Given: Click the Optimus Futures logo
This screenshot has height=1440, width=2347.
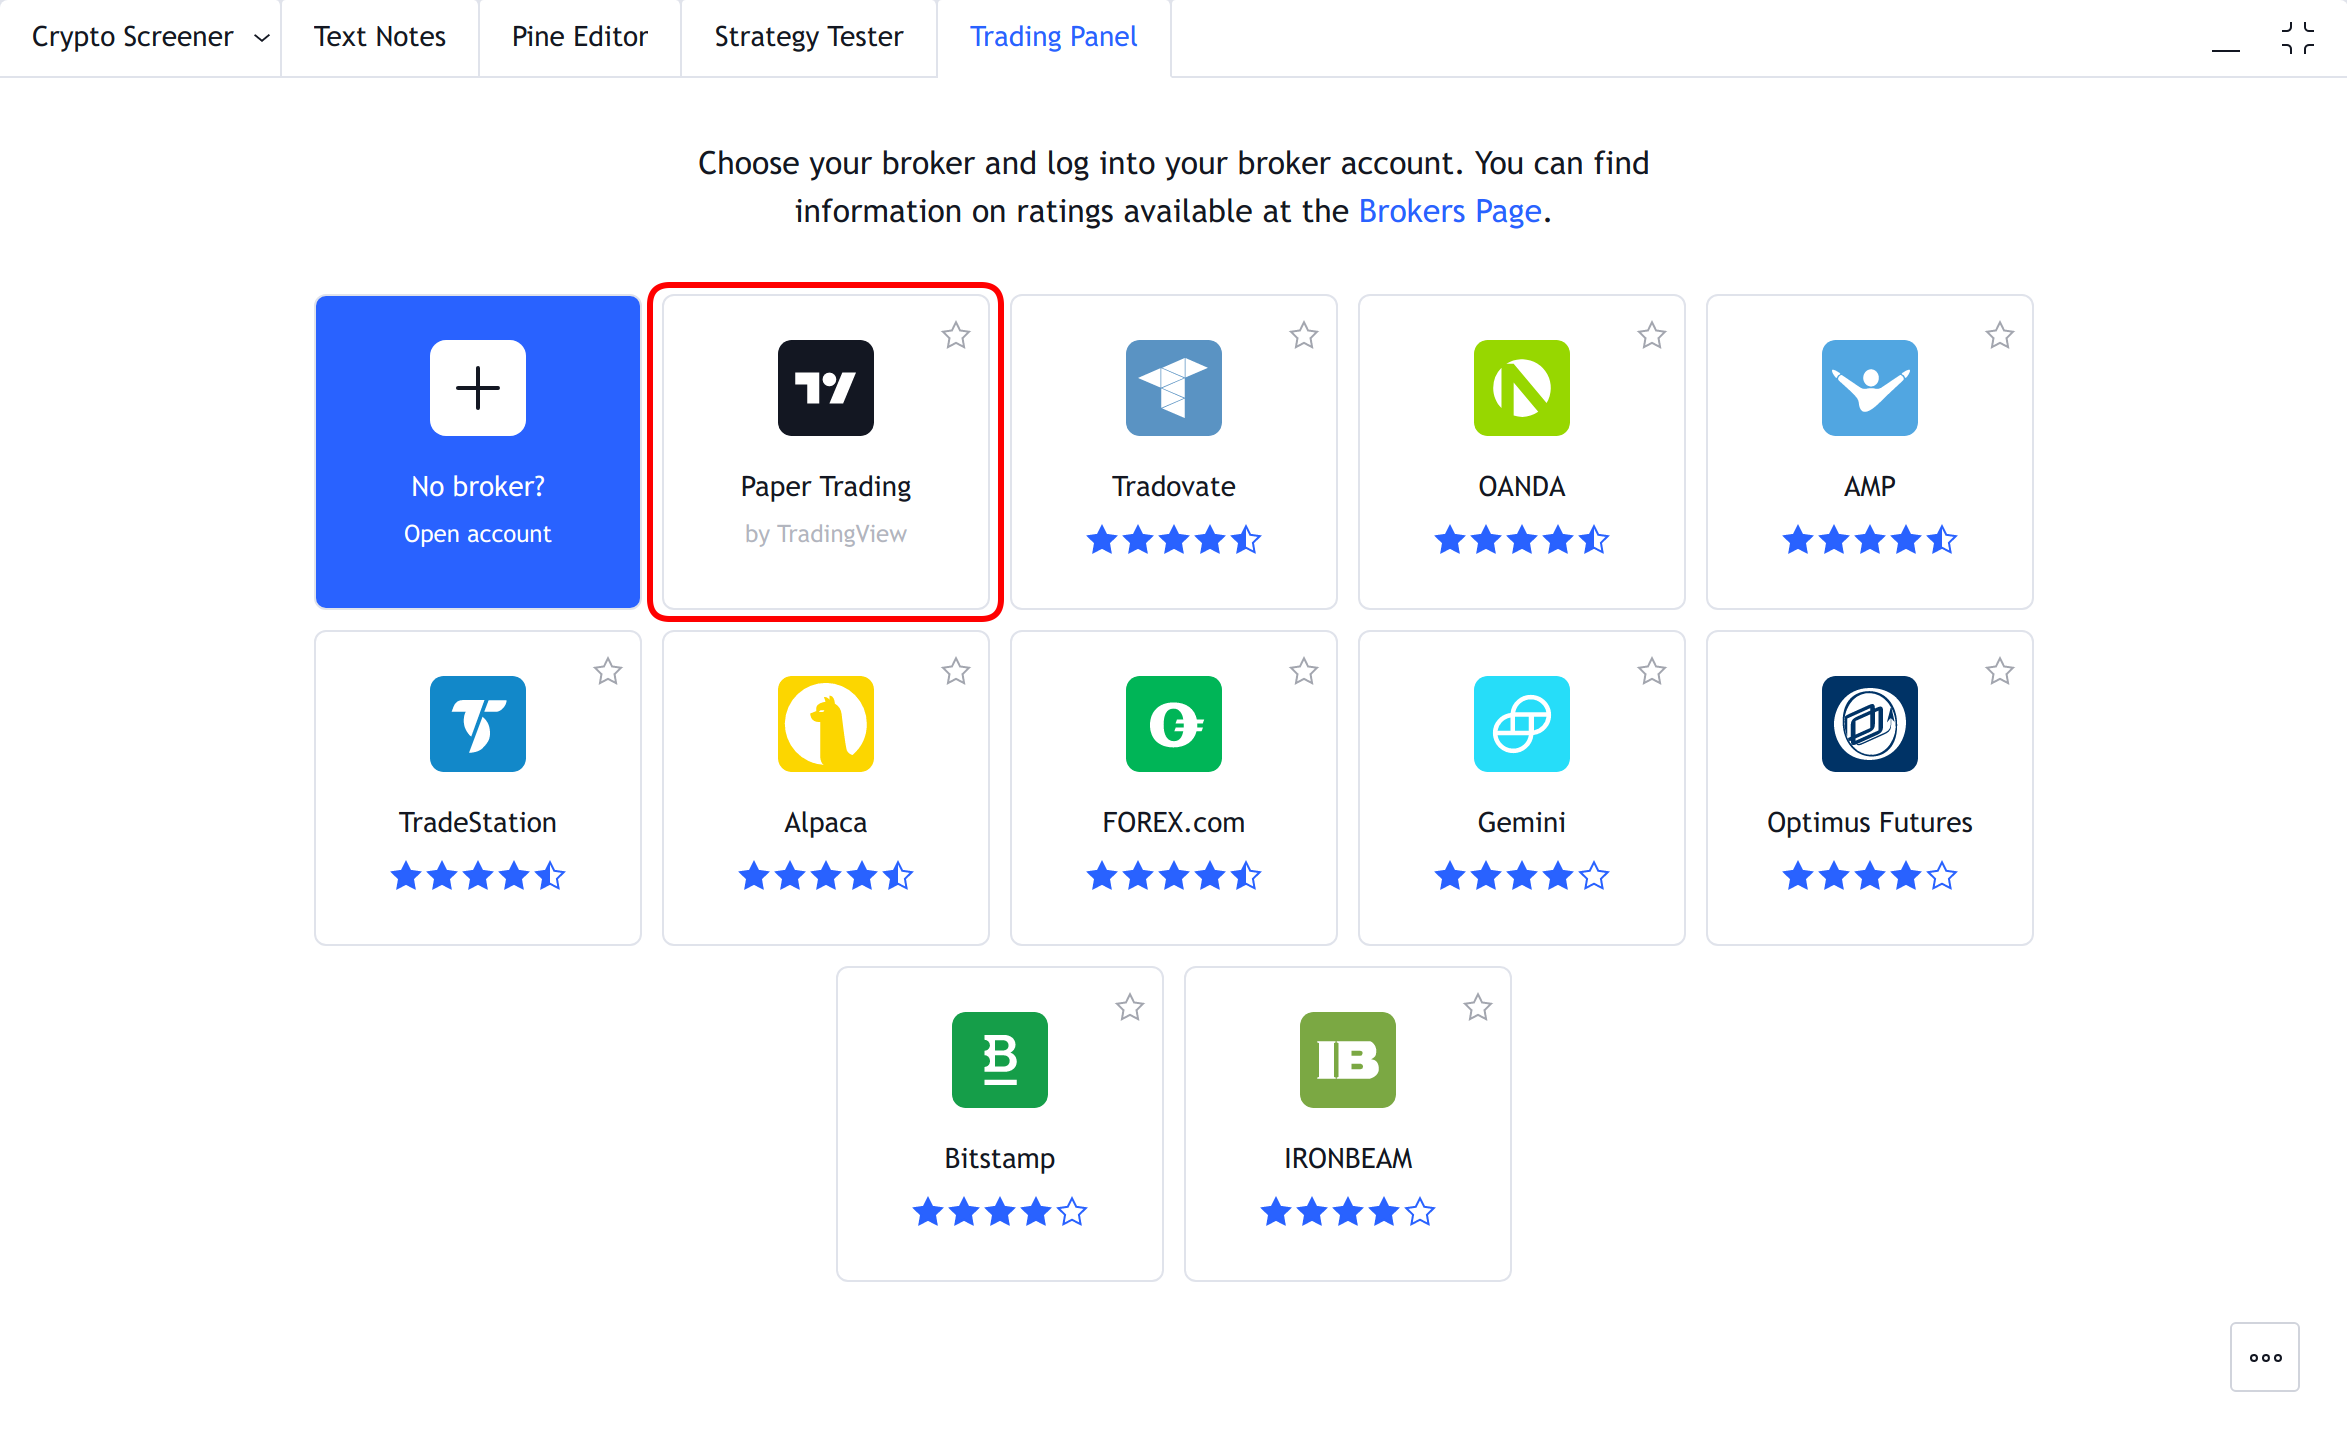Looking at the screenshot, I should pyautogui.click(x=1869, y=724).
